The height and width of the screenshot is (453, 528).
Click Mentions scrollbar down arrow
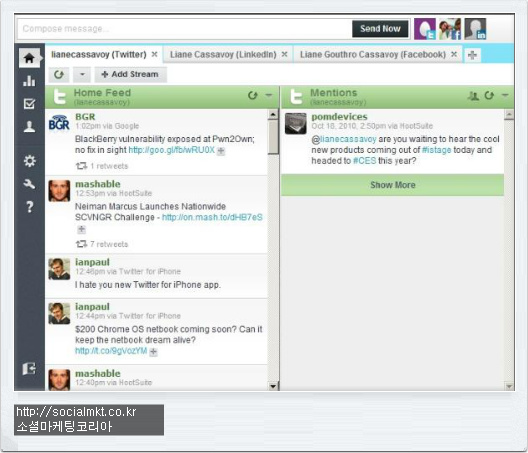click(509, 386)
